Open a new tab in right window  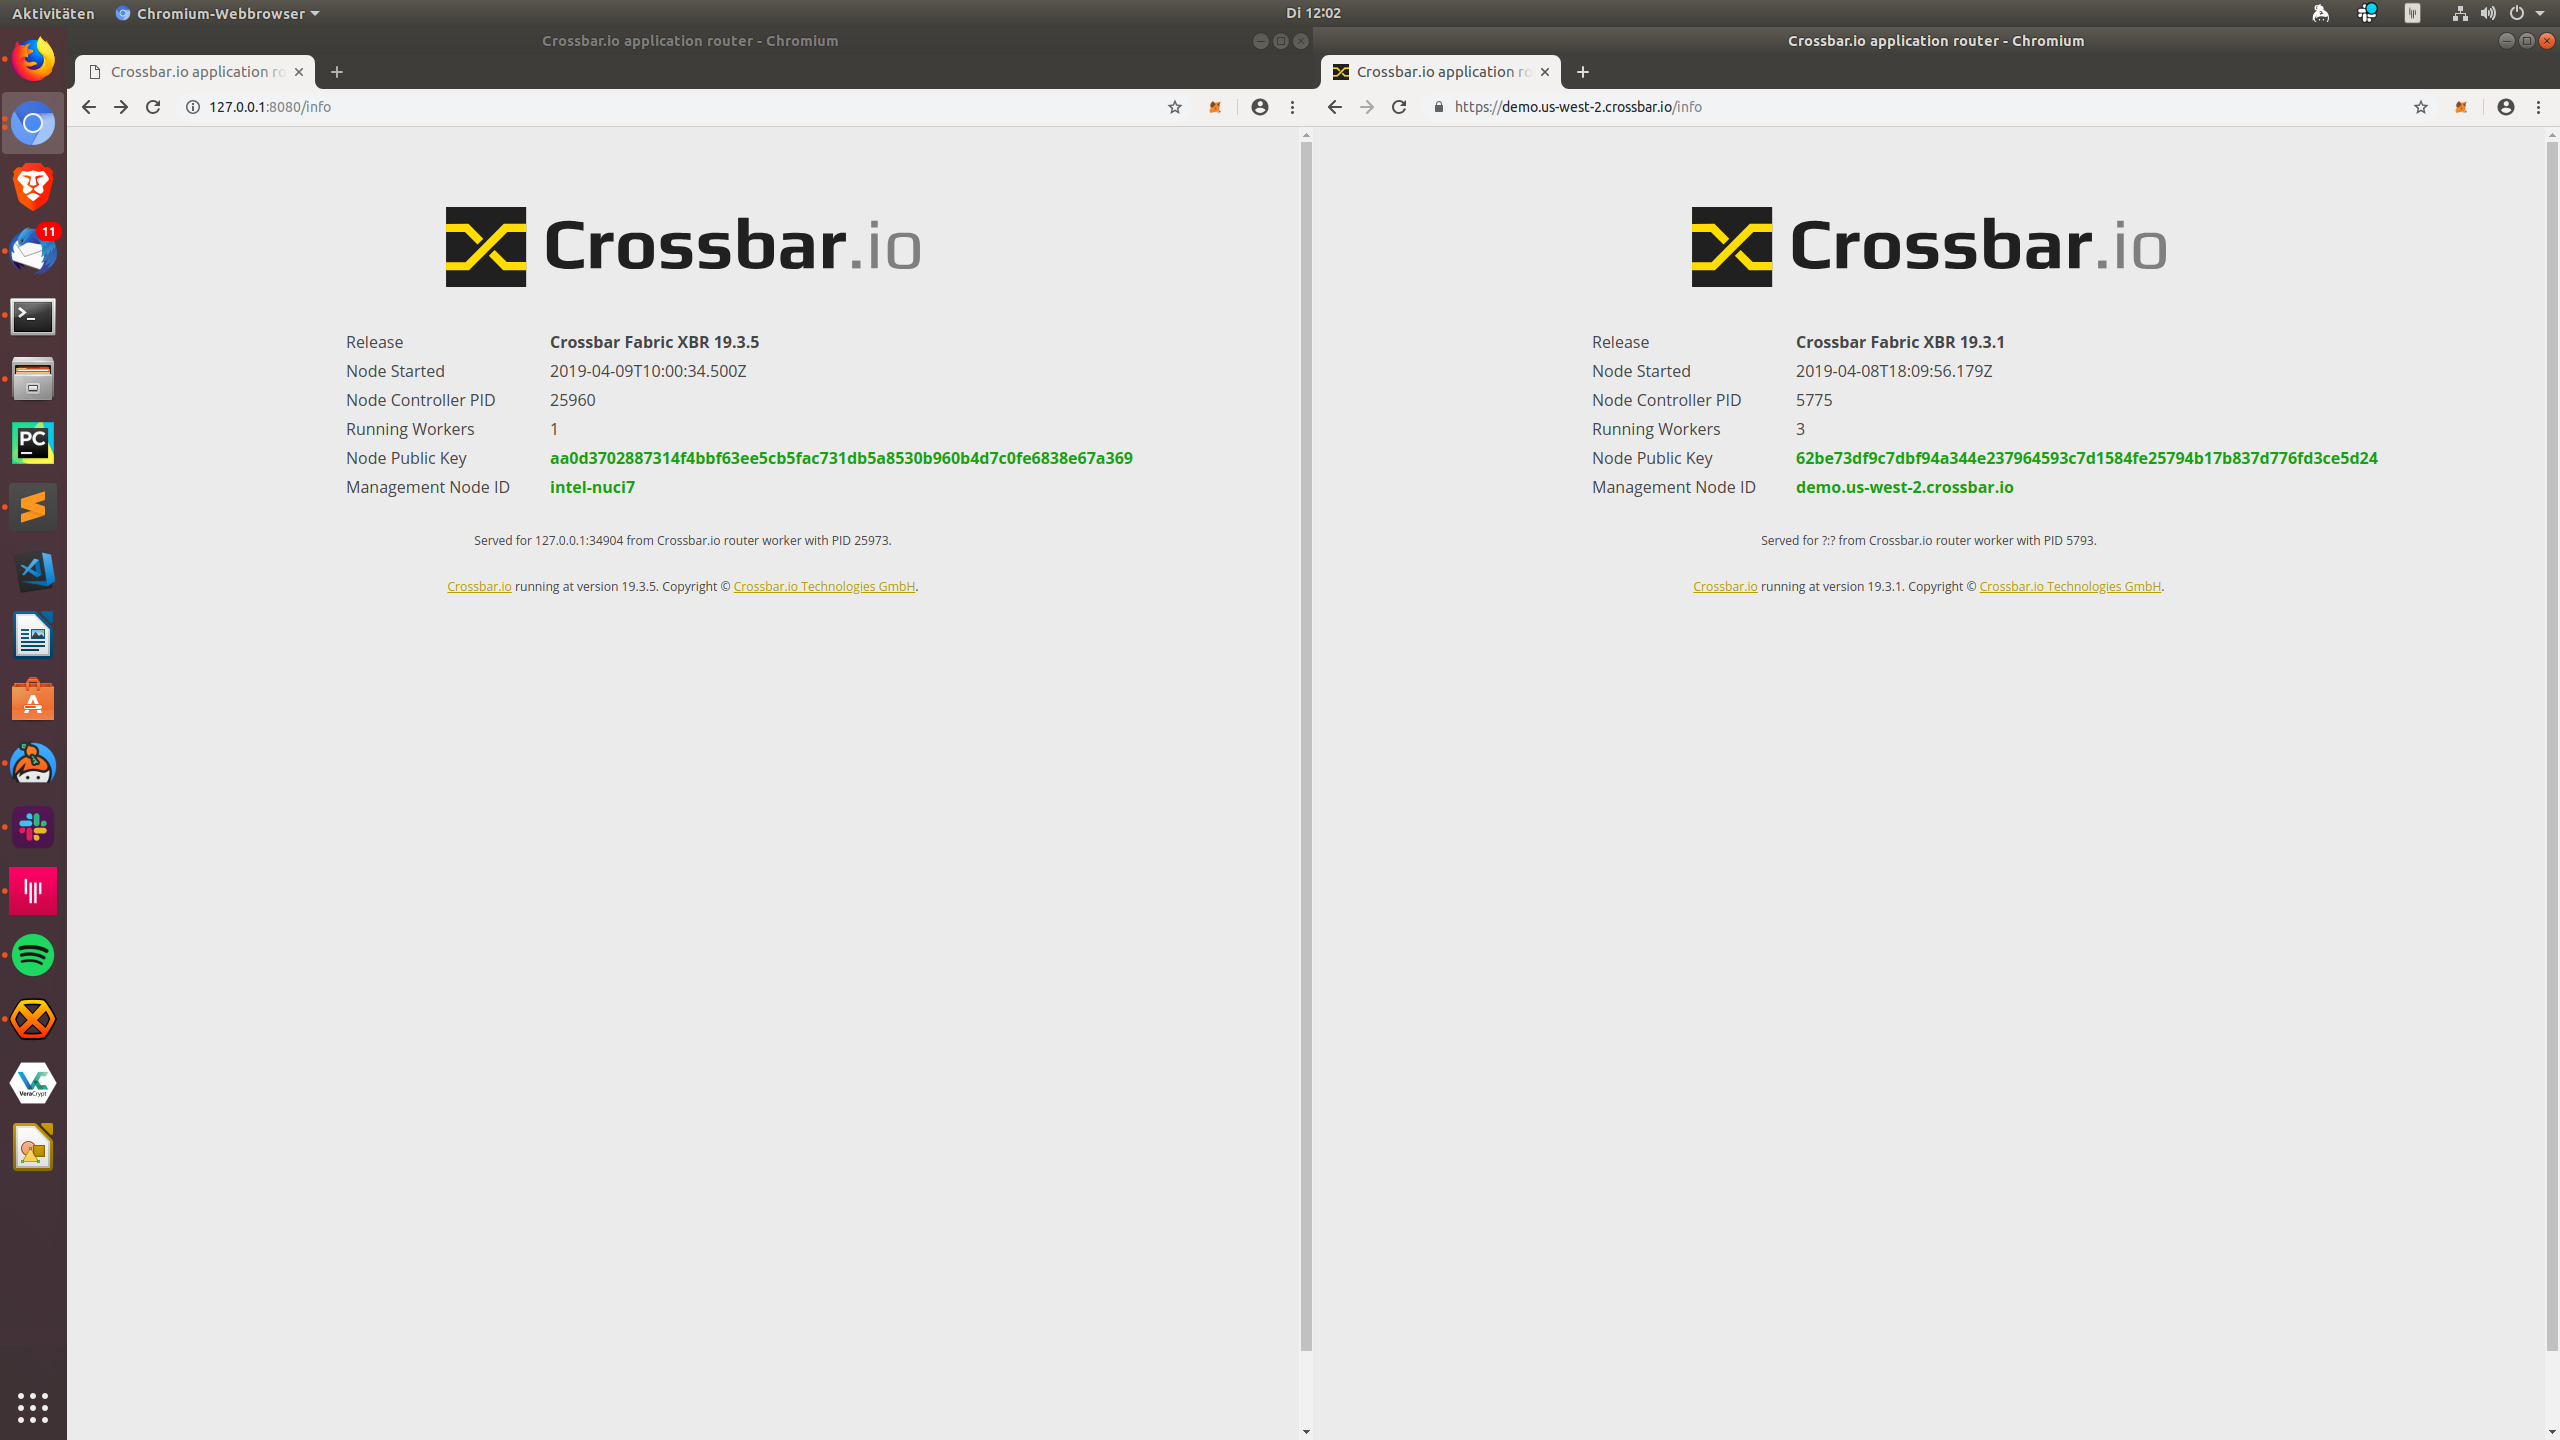pos(1582,72)
